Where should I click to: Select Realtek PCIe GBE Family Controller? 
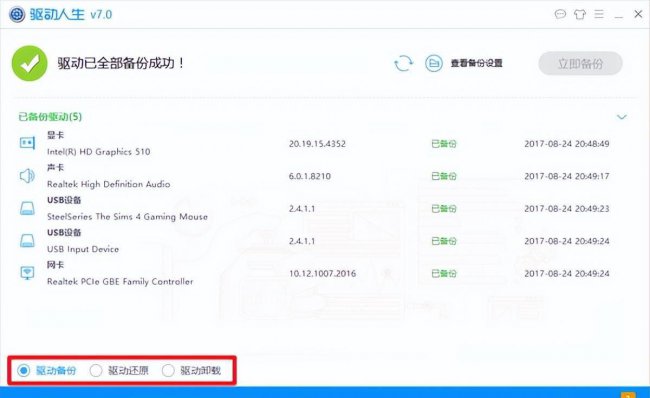120,282
